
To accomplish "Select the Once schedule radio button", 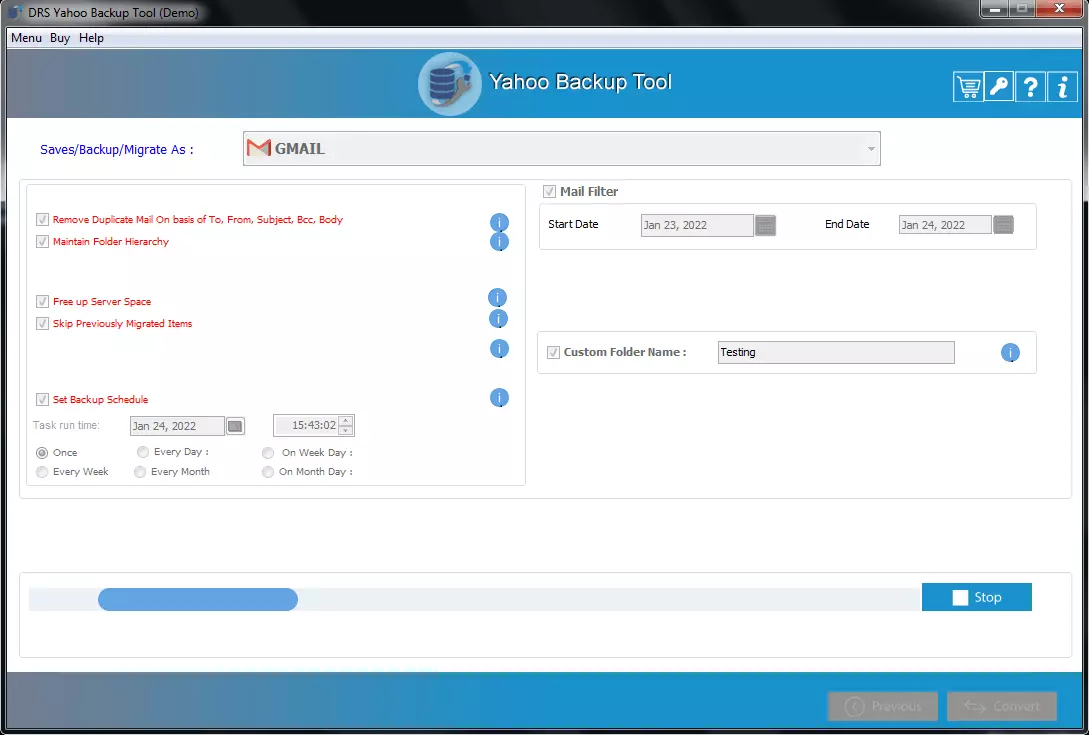I will pos(42,453).
